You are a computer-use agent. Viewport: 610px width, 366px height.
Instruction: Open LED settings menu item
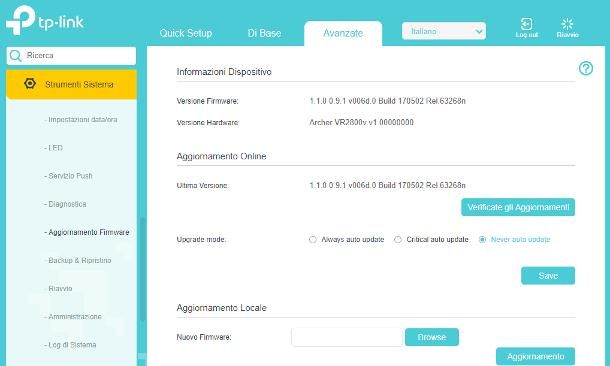click(x=53, y=148)
